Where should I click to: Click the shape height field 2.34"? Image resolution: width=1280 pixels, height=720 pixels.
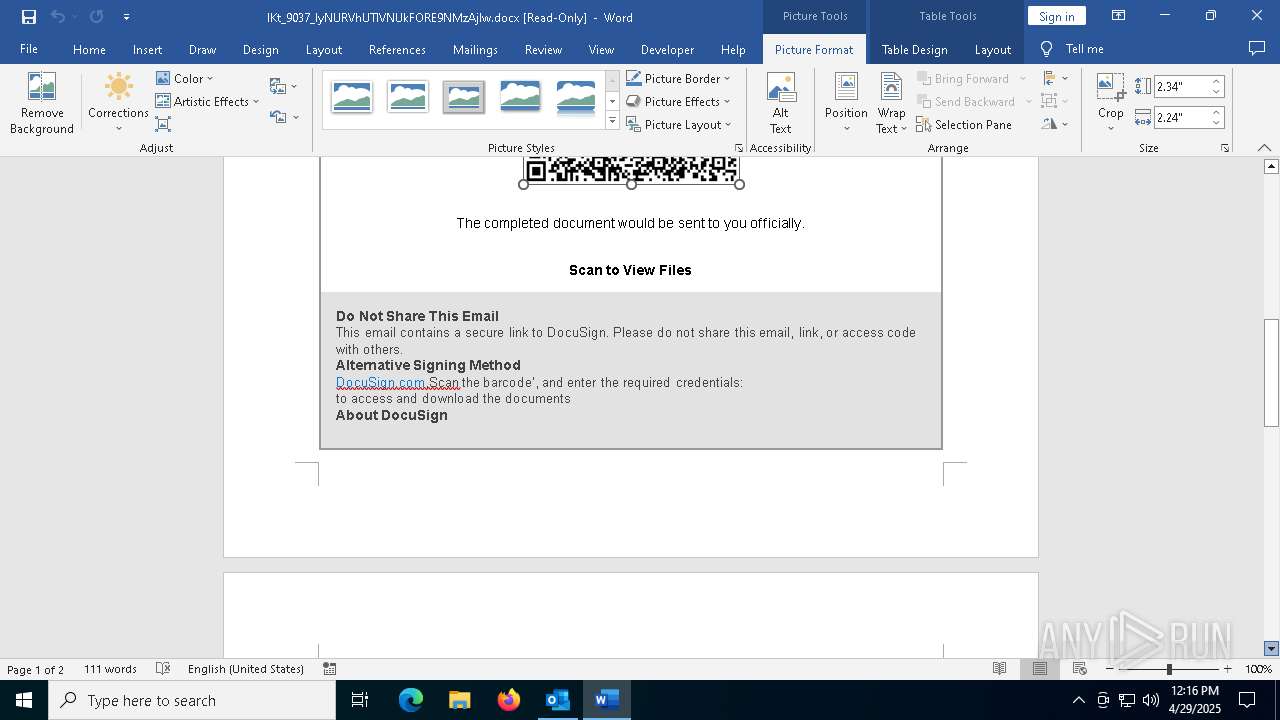[x=1182, y=86]
